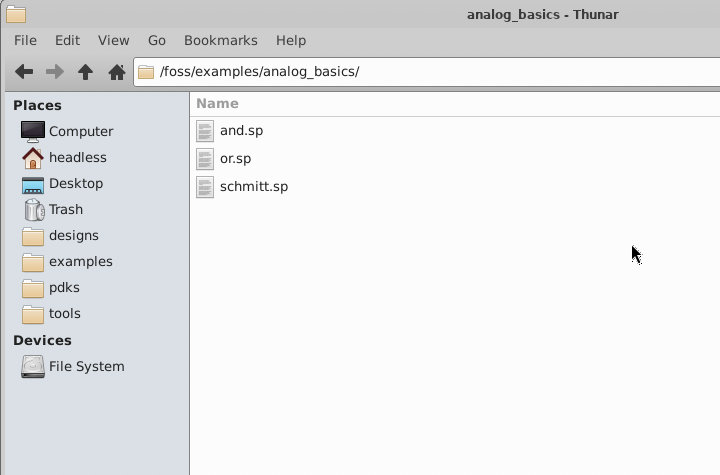Open the pdks bookmark folder
Image resolution: width=720 pixels, height=475 pixels.
[64, 288]
